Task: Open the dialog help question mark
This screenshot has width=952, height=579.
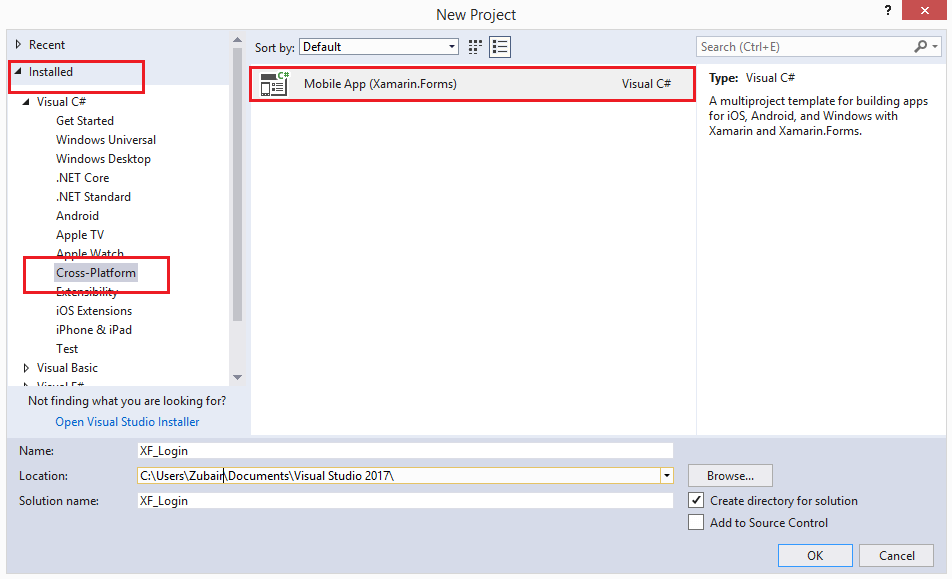Action: point(887,11)
